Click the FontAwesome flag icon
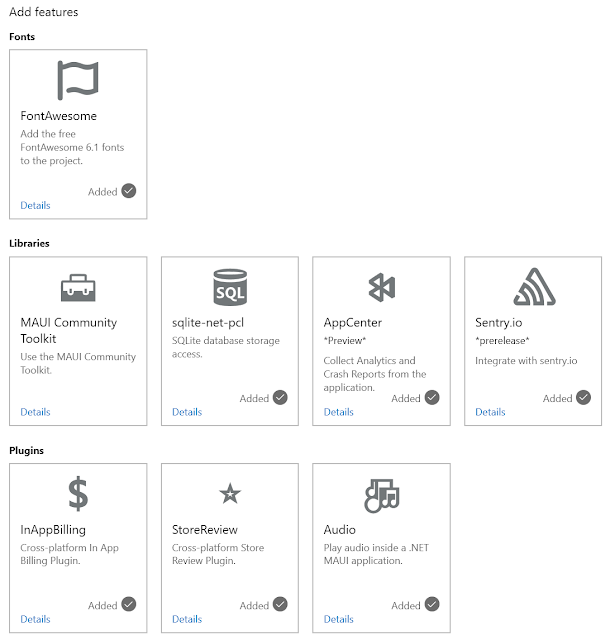The height and width of the screenshot is (640, 615). pos(78,80)
